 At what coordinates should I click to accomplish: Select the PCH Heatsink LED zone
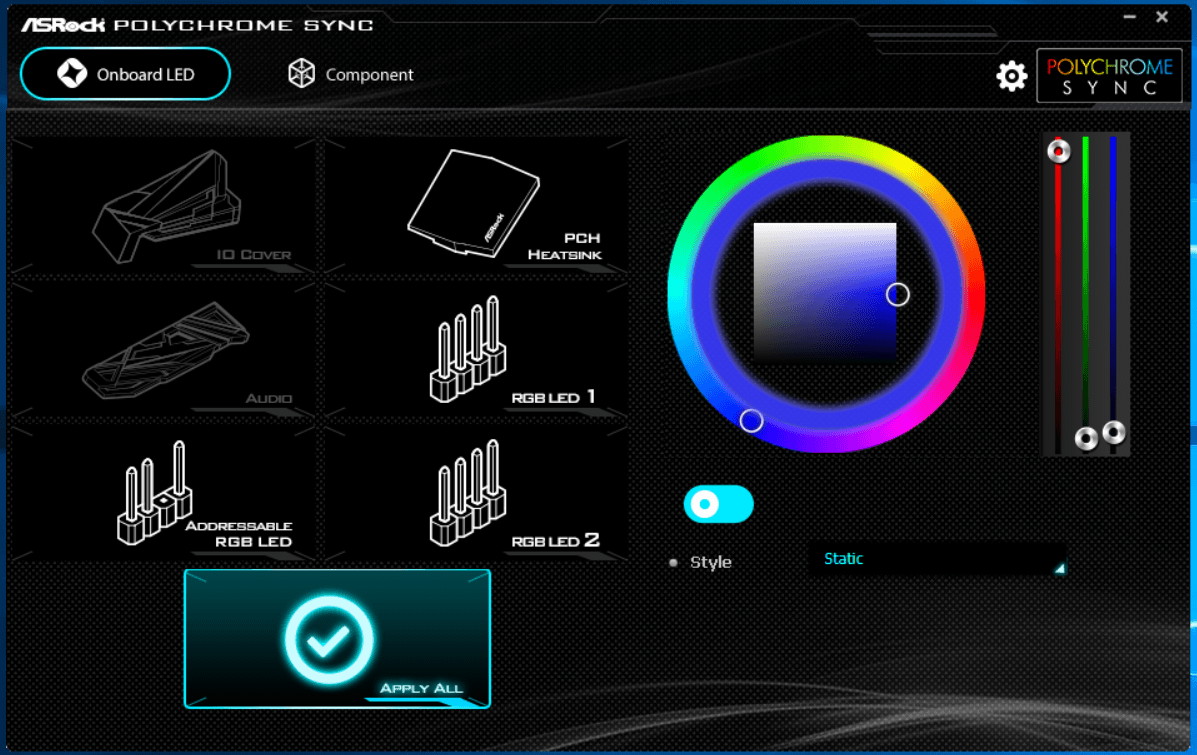475,205
